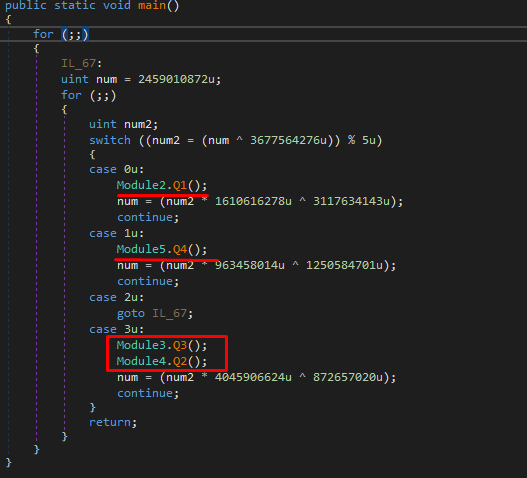
Task: Go to the Q1 method call
Action: [179, 185]
